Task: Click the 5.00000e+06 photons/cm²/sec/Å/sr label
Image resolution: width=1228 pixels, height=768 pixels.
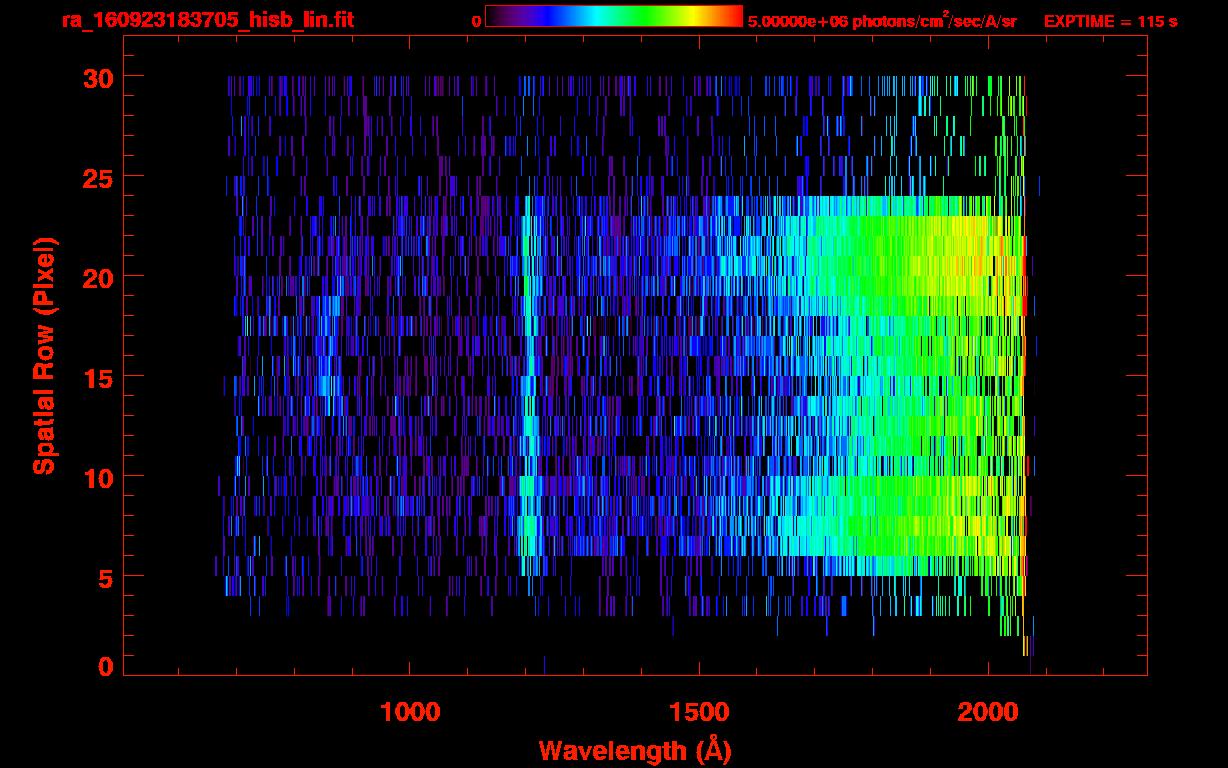Action: point(882,20)
